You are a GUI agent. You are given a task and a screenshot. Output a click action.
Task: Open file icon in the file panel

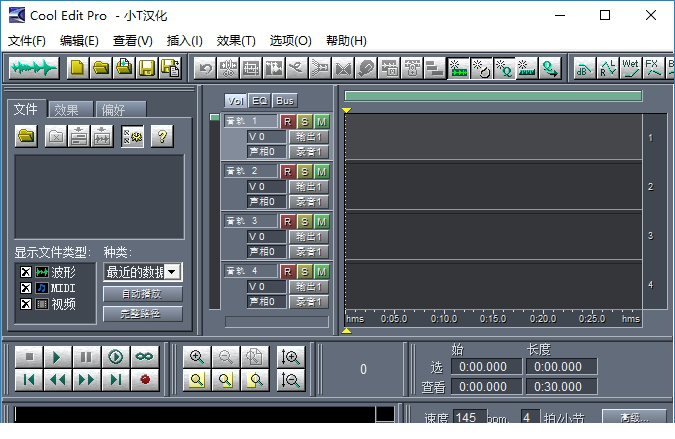coord(26,136)
